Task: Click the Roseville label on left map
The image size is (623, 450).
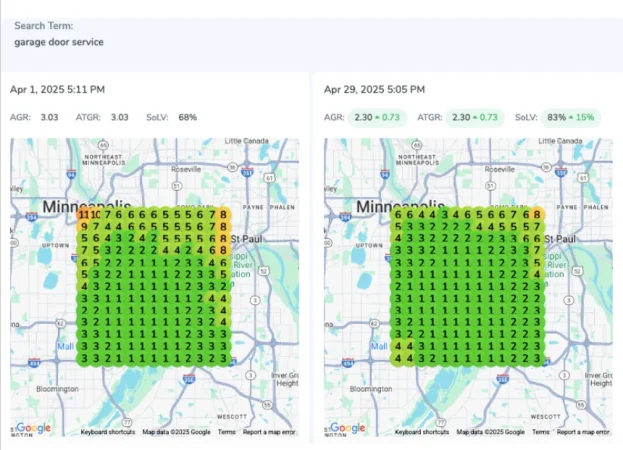Action: click(186, 170)
